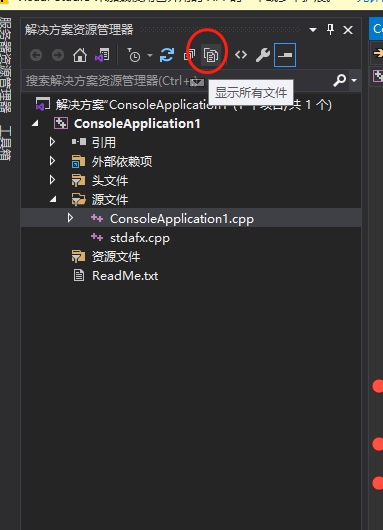
Task: Open the 服务器资源管理器 side tab
Action: pos(6,65)
